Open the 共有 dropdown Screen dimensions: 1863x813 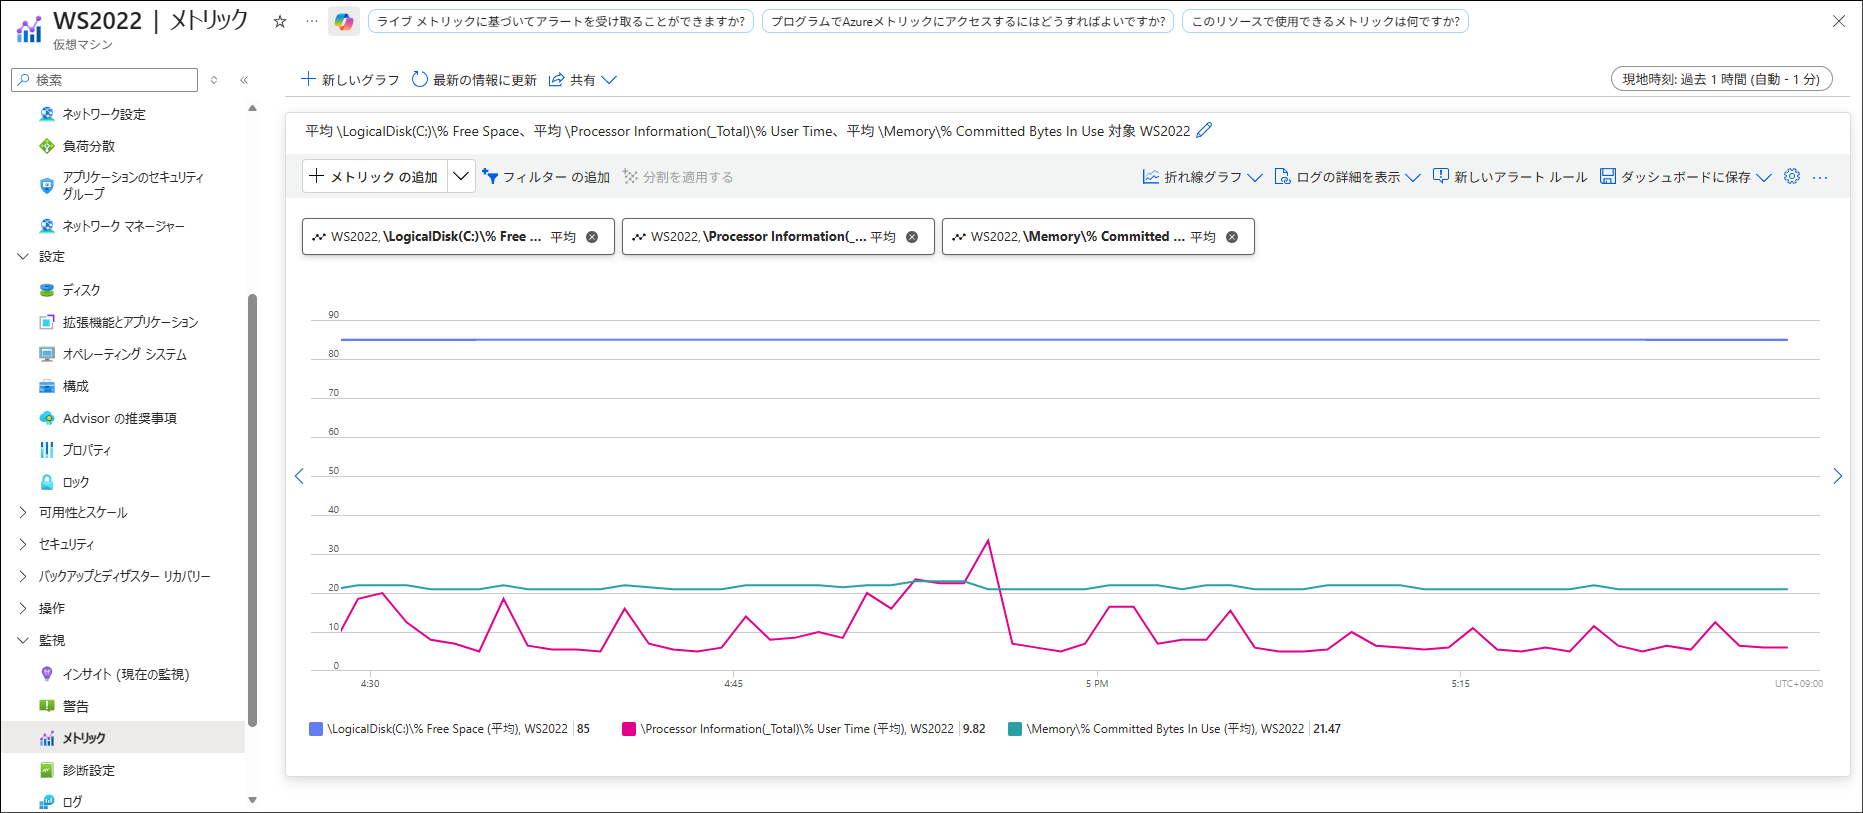pos(583,80)
